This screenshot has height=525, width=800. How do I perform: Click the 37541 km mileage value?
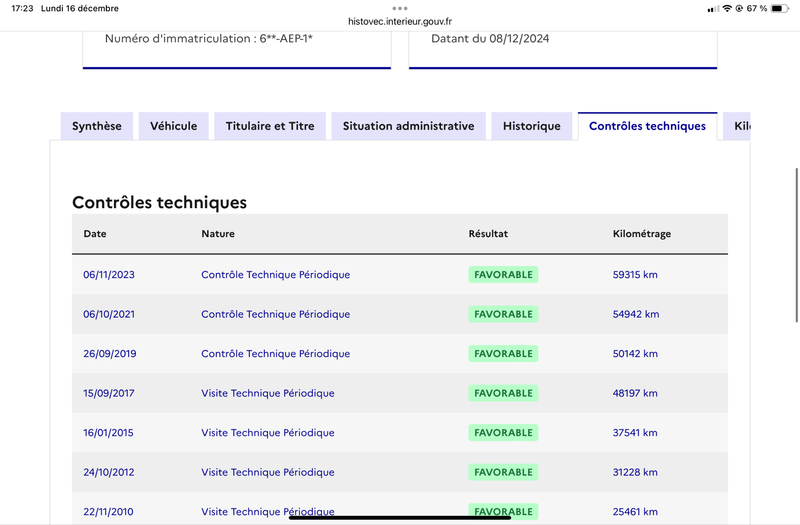coord(635,433)
